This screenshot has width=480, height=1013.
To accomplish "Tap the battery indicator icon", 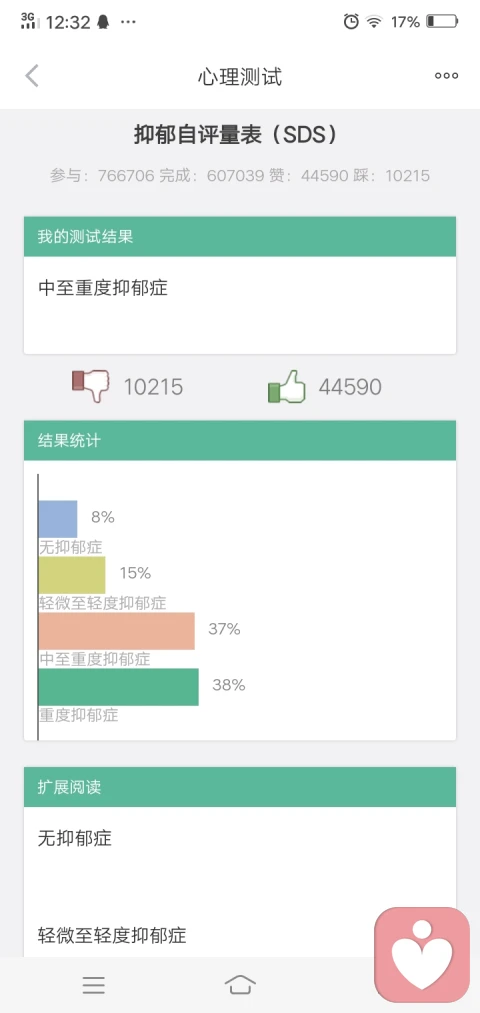I will (x=442, y=21).
